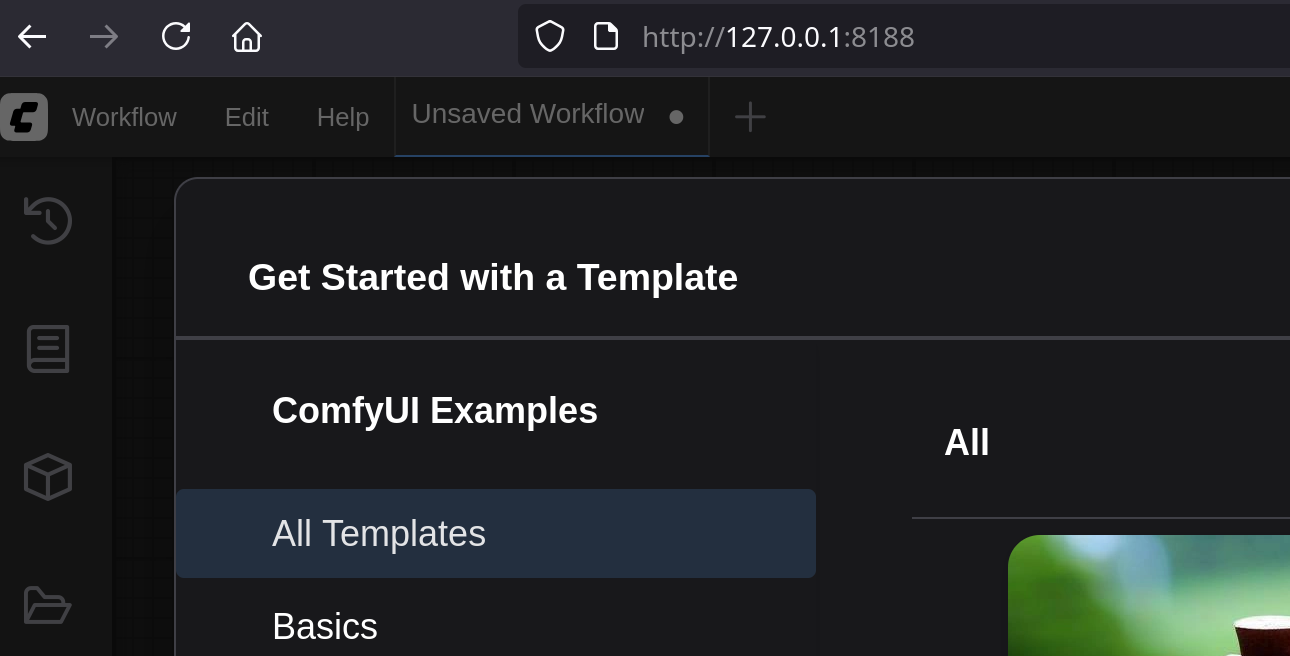The height and width of the screenshot is (656, 1290).
Task: Select the Basics template category
Action: (x=325, y=626)
